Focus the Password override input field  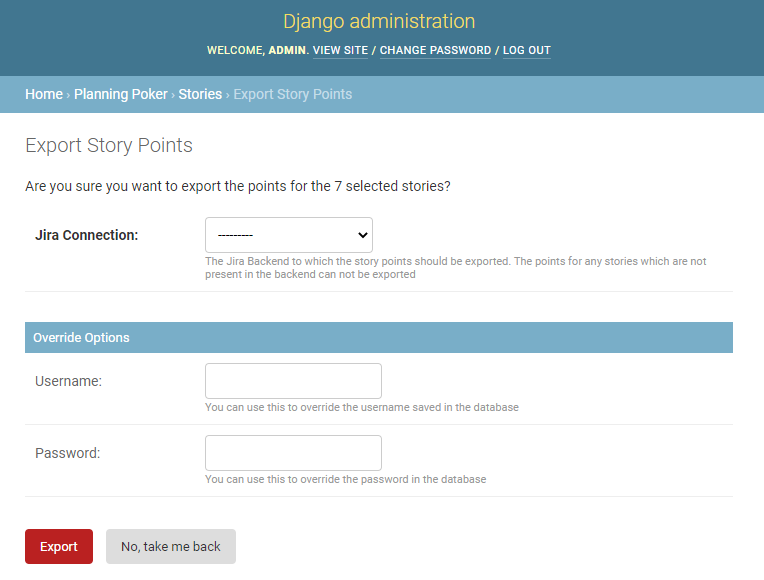[x=293, y=453]
